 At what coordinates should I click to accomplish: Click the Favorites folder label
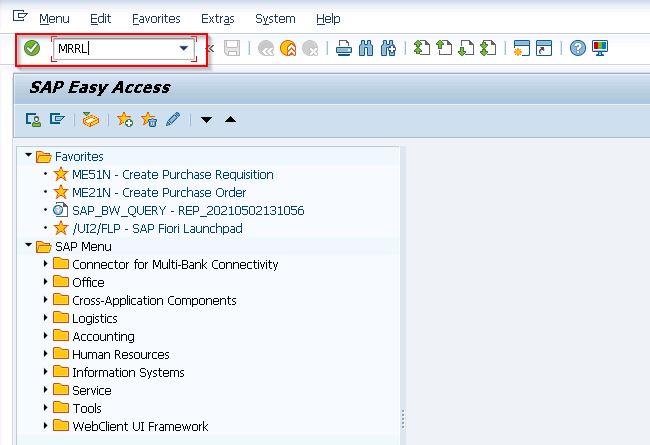tap(79, 157)
